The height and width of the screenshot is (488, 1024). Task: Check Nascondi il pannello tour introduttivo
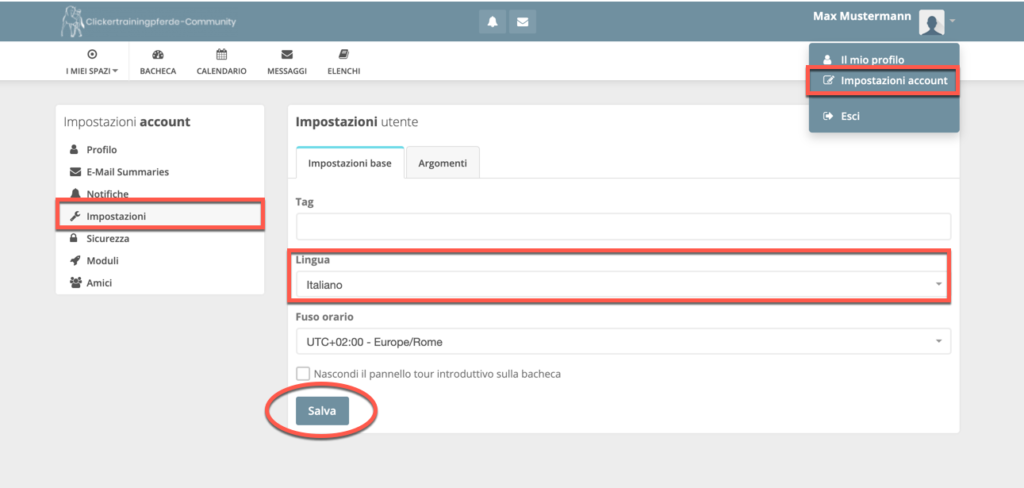303,374
